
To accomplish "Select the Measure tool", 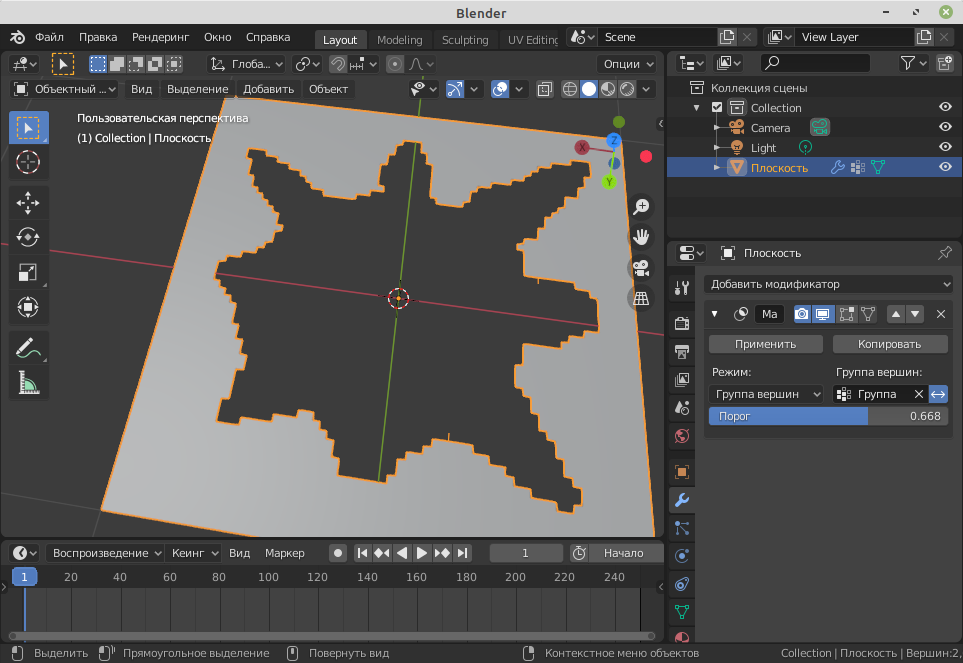I will 28,382.
